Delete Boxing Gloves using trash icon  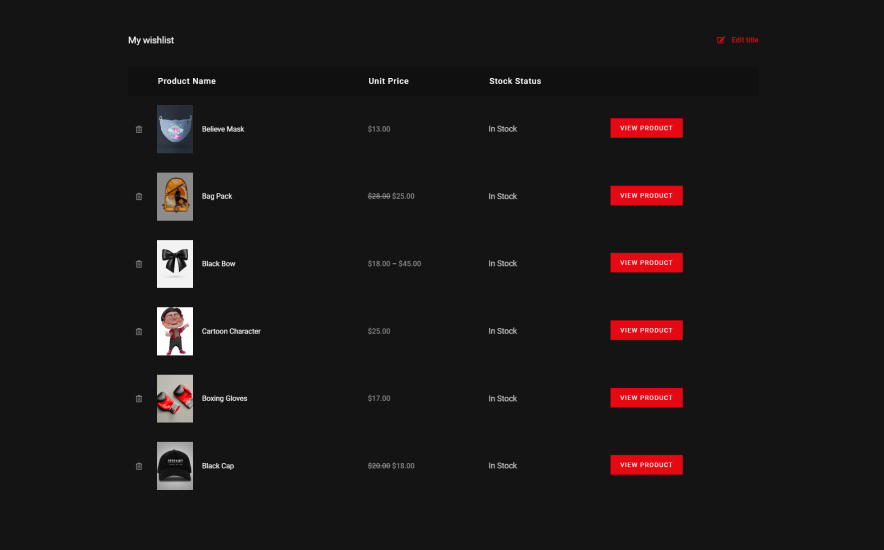139,399
